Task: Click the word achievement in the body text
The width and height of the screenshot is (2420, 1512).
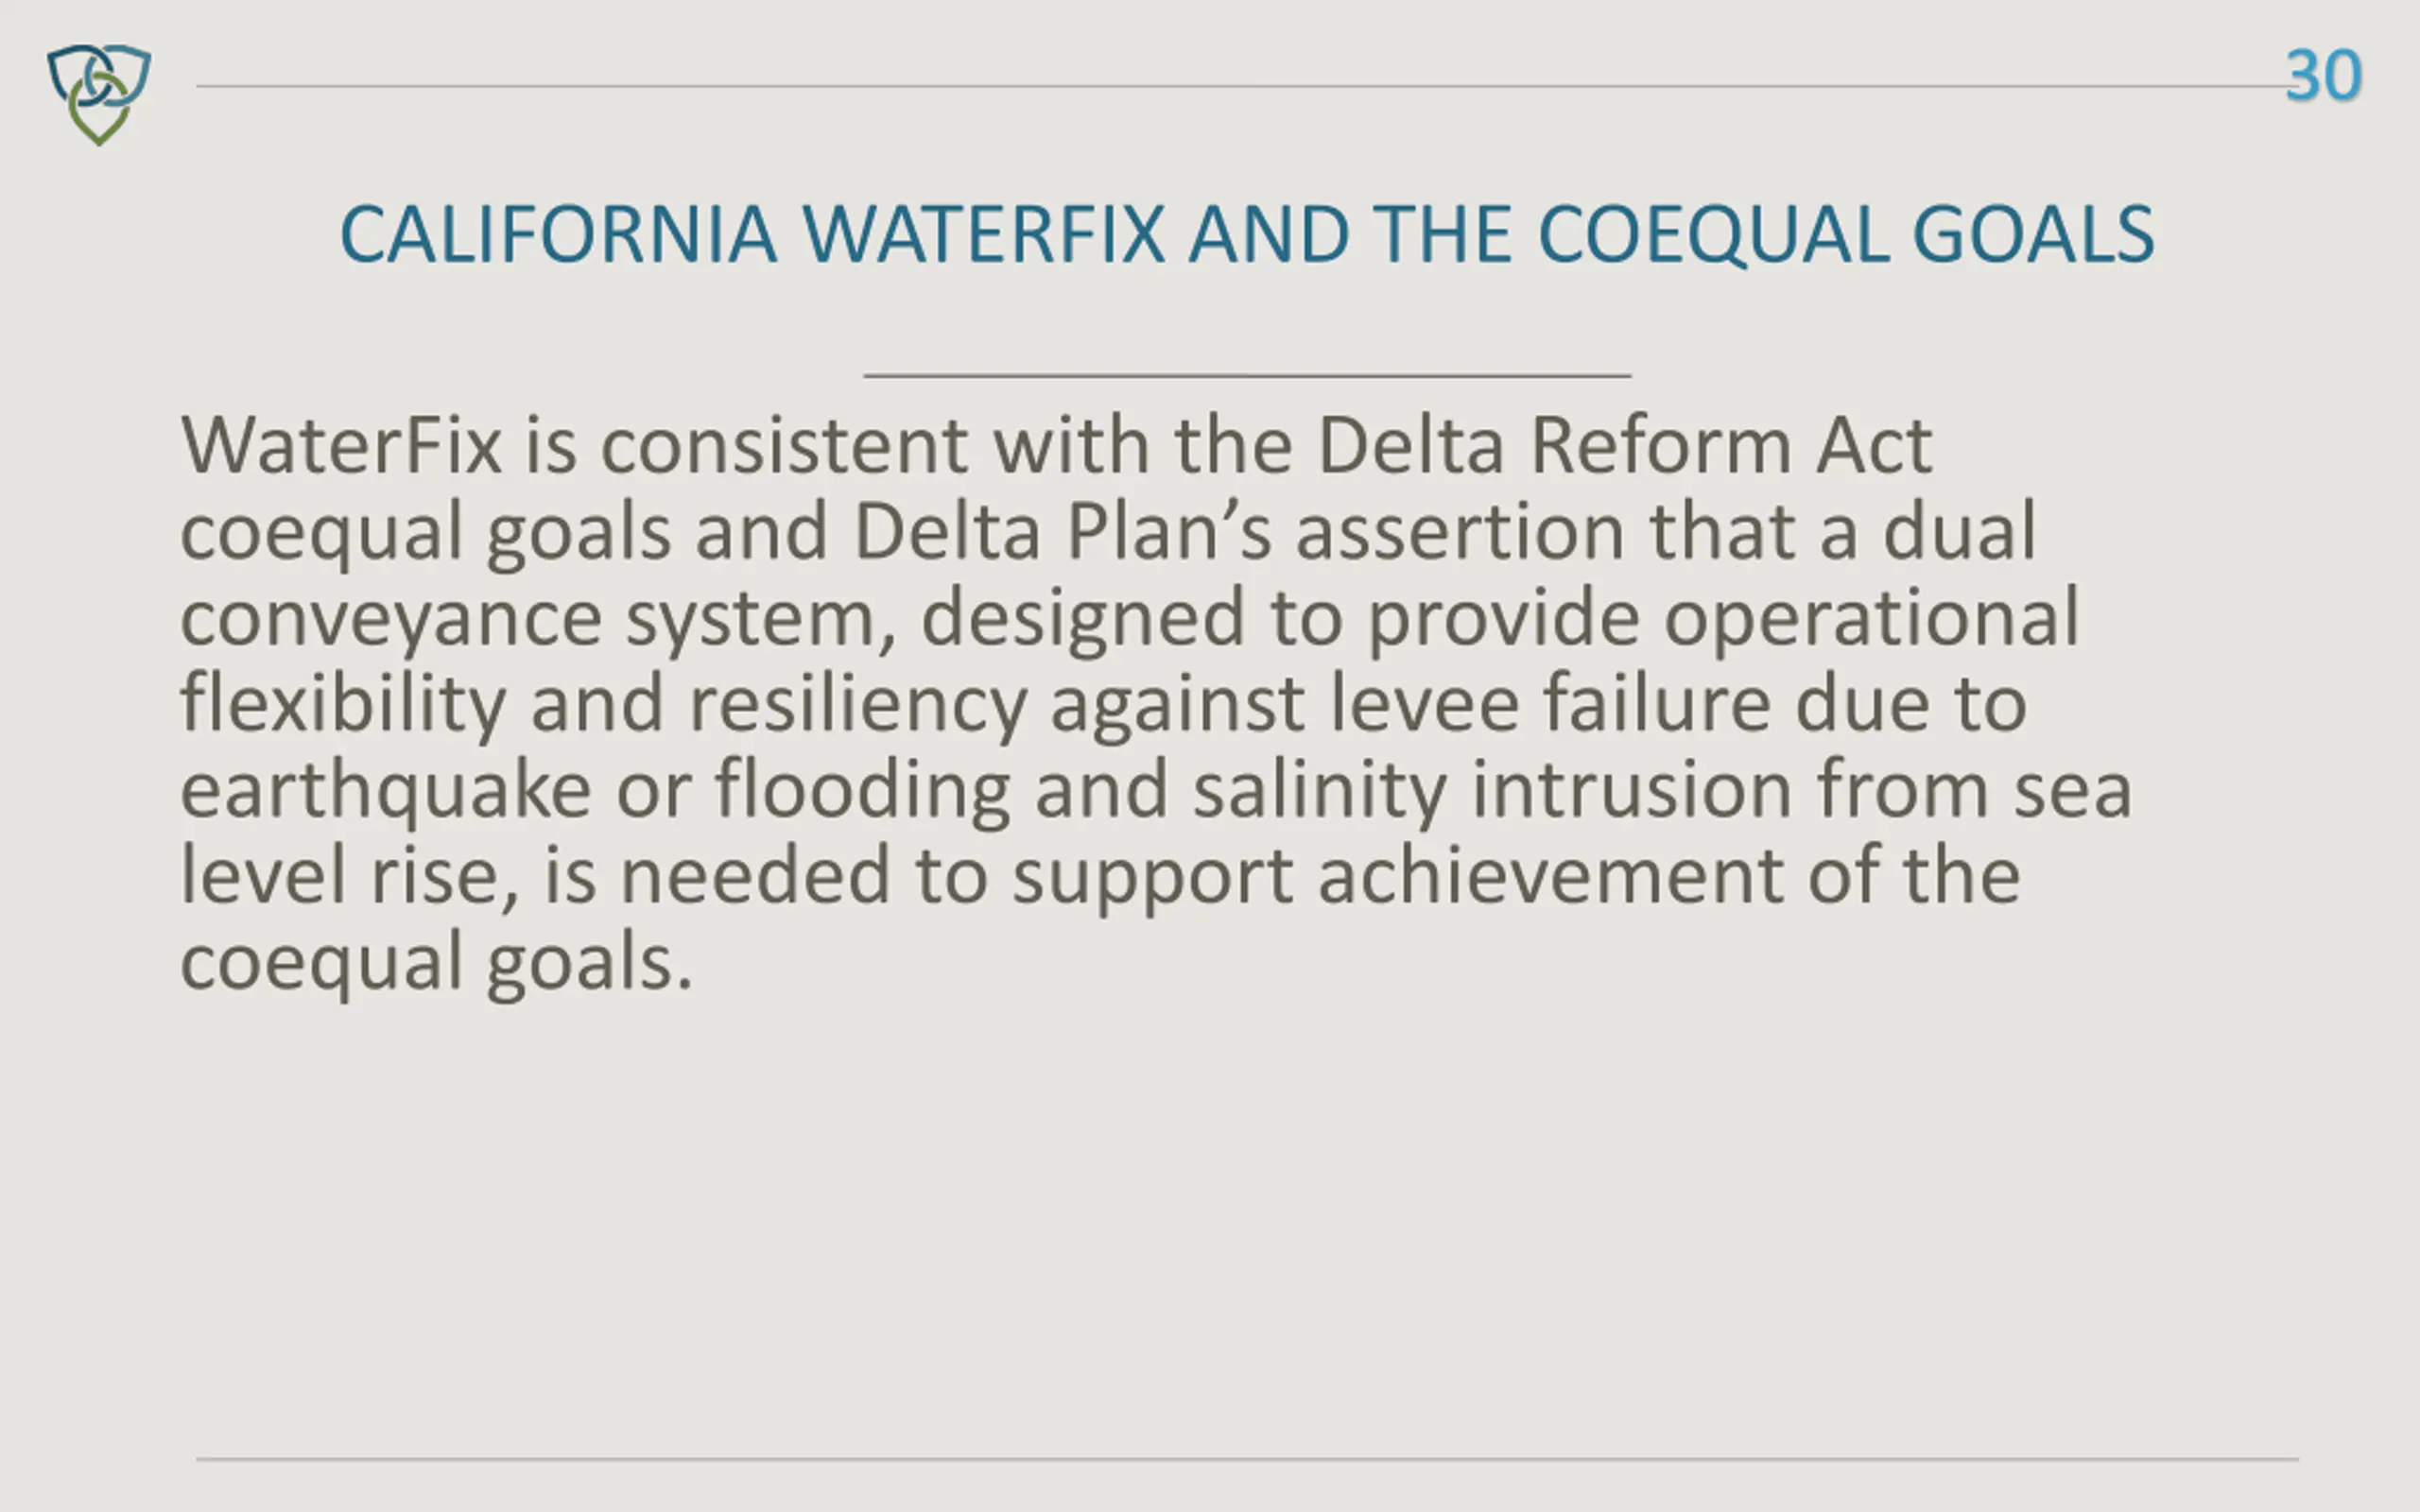Action: pos(1550,876)
